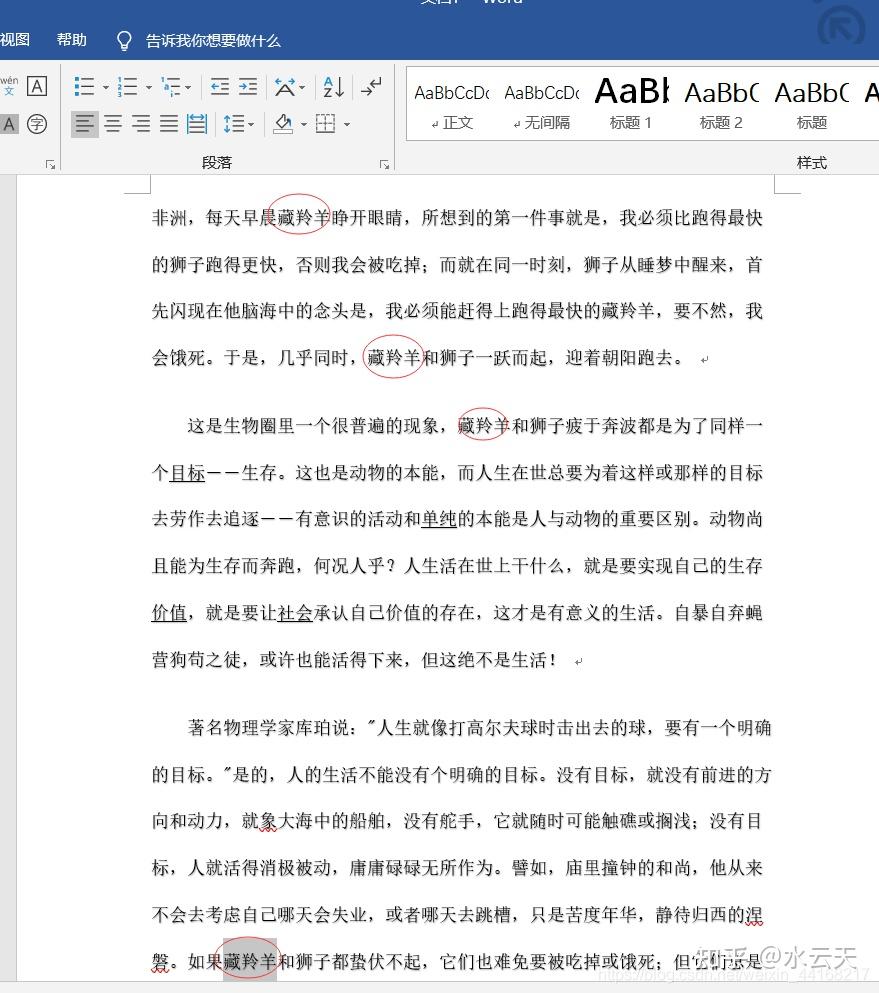Click the underlined word 社会 in document
Screen dimensions: 879x993
pos(295,612)
